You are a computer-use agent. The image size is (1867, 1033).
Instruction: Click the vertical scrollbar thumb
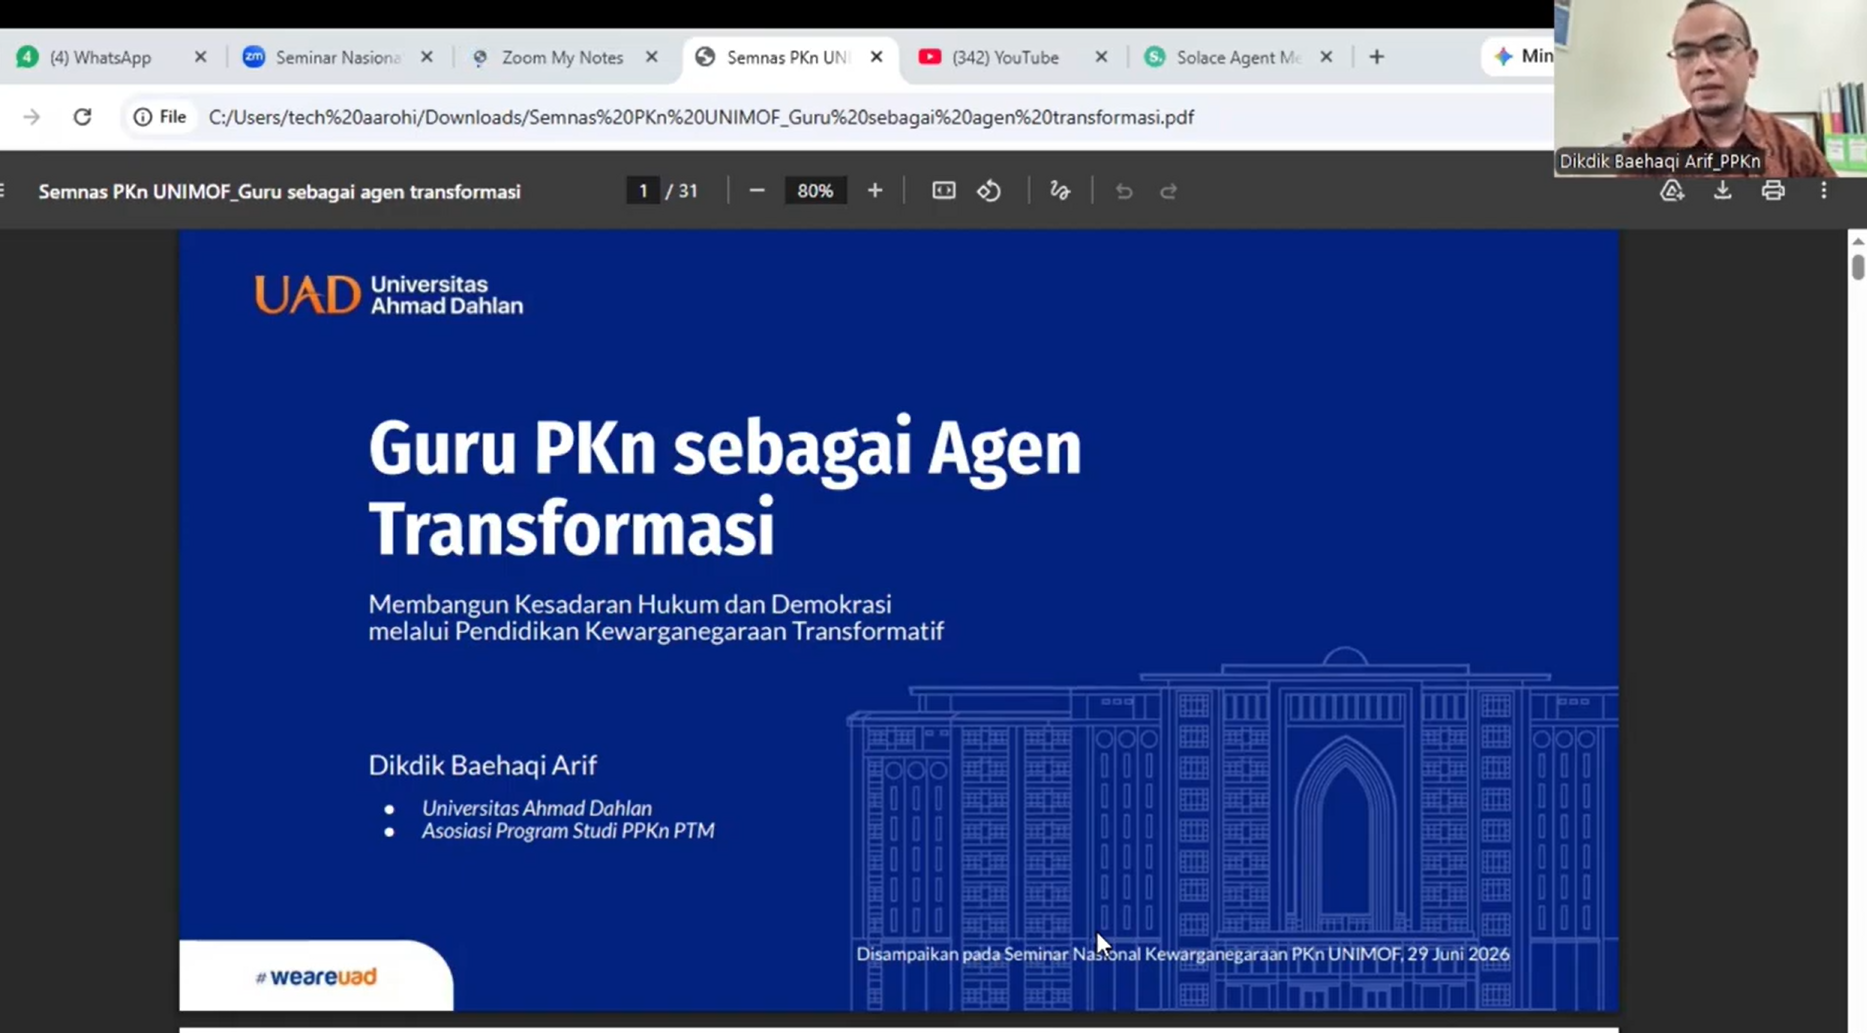tap(1857, 267)
